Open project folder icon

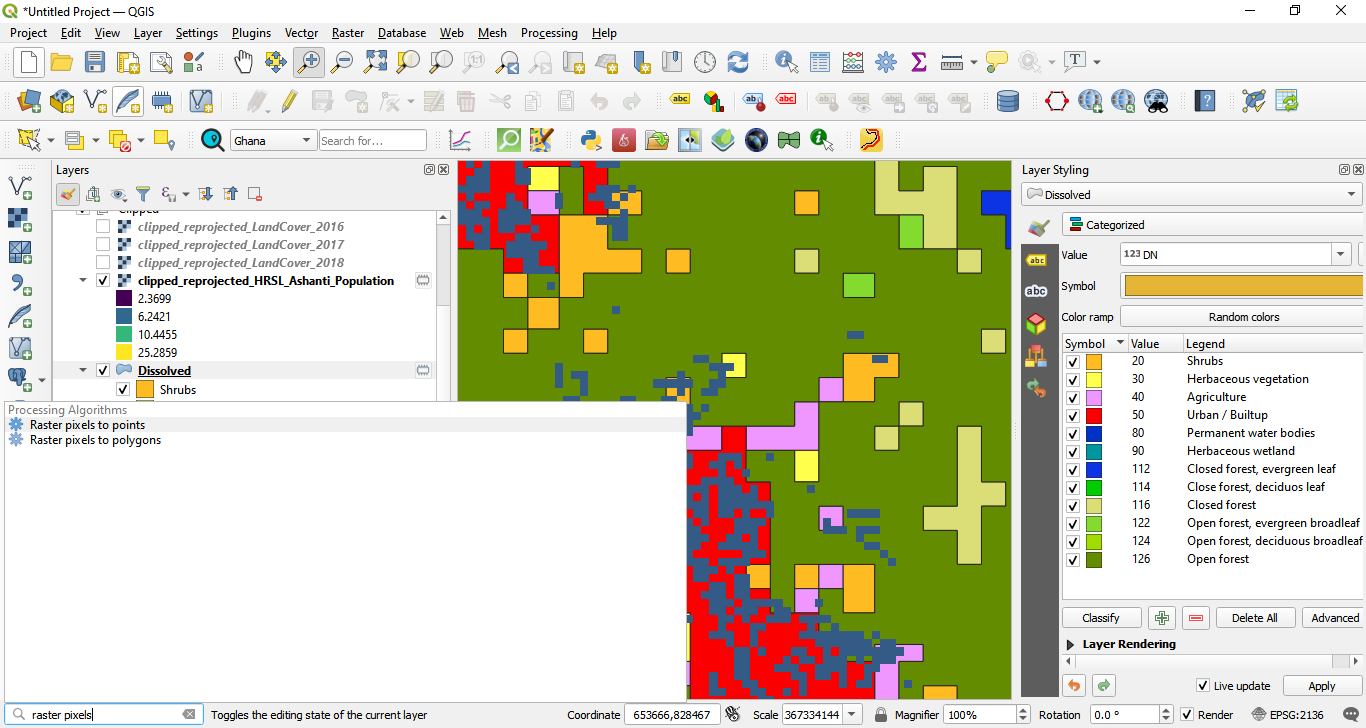62,62
